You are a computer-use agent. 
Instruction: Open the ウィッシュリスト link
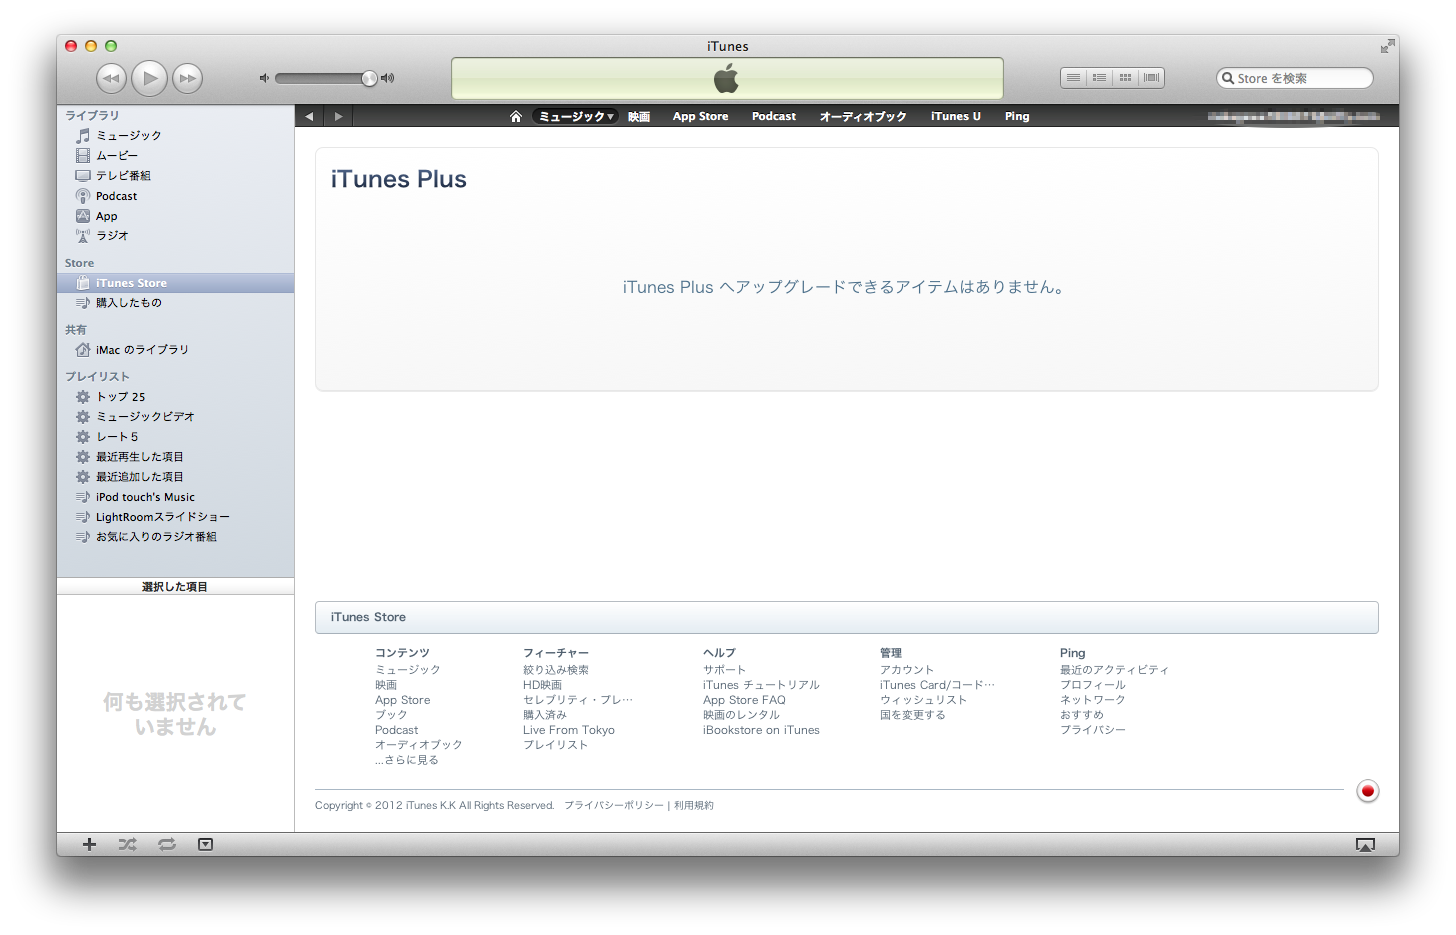click(923, 700)
